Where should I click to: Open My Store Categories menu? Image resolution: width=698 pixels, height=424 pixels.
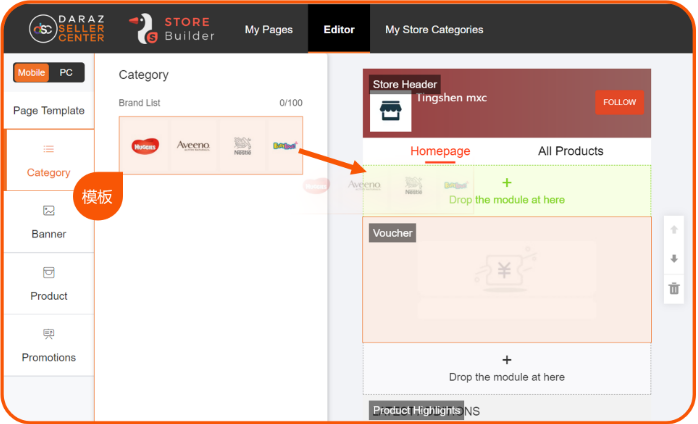tap(434, 29)
